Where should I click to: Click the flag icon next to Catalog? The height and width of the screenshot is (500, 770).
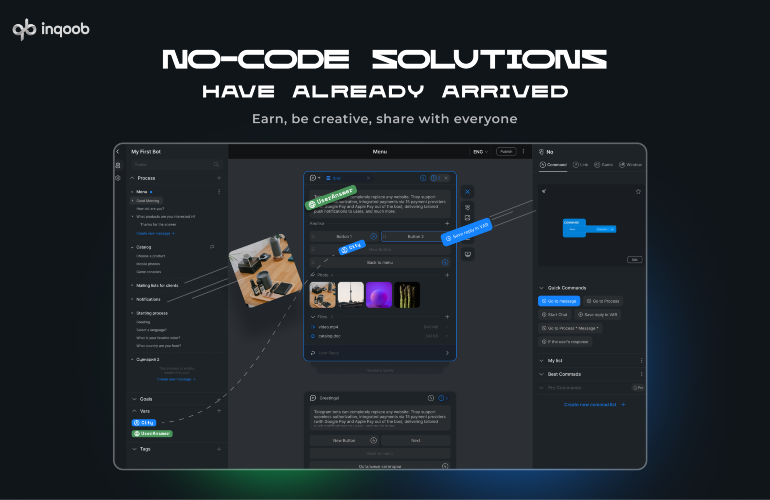click(212, 247)
